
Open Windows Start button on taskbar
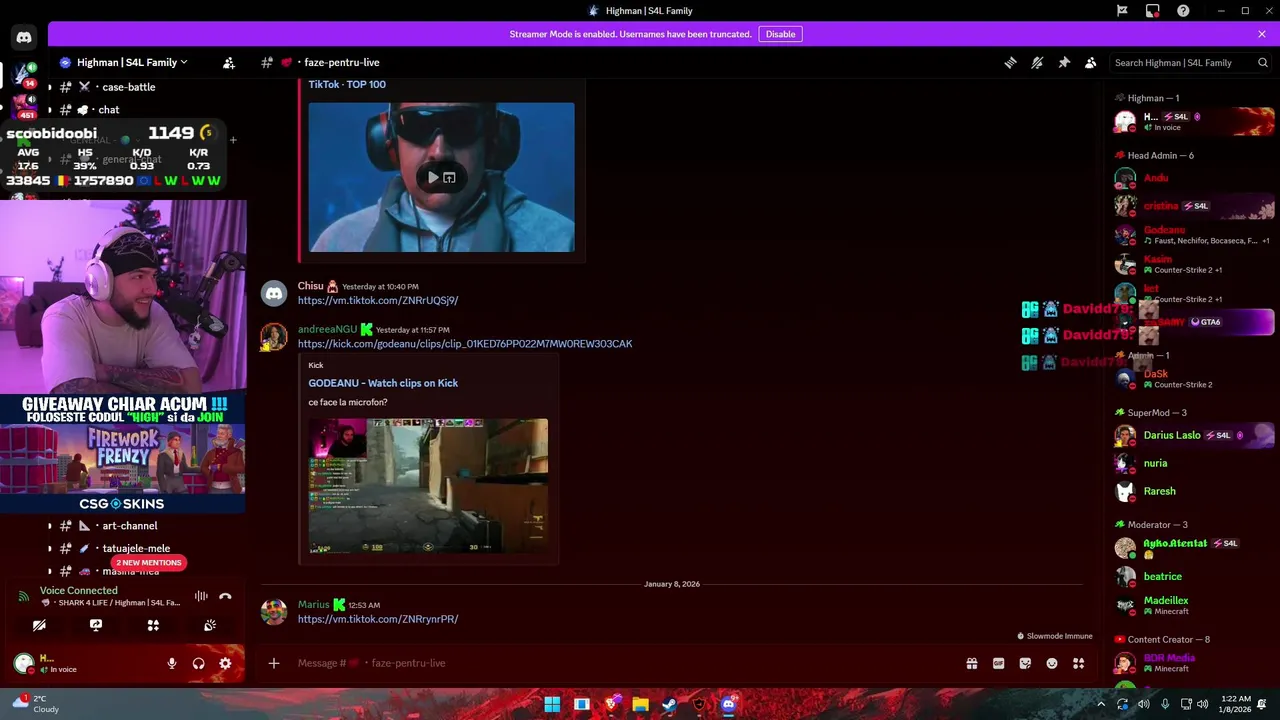pos(552,704)
